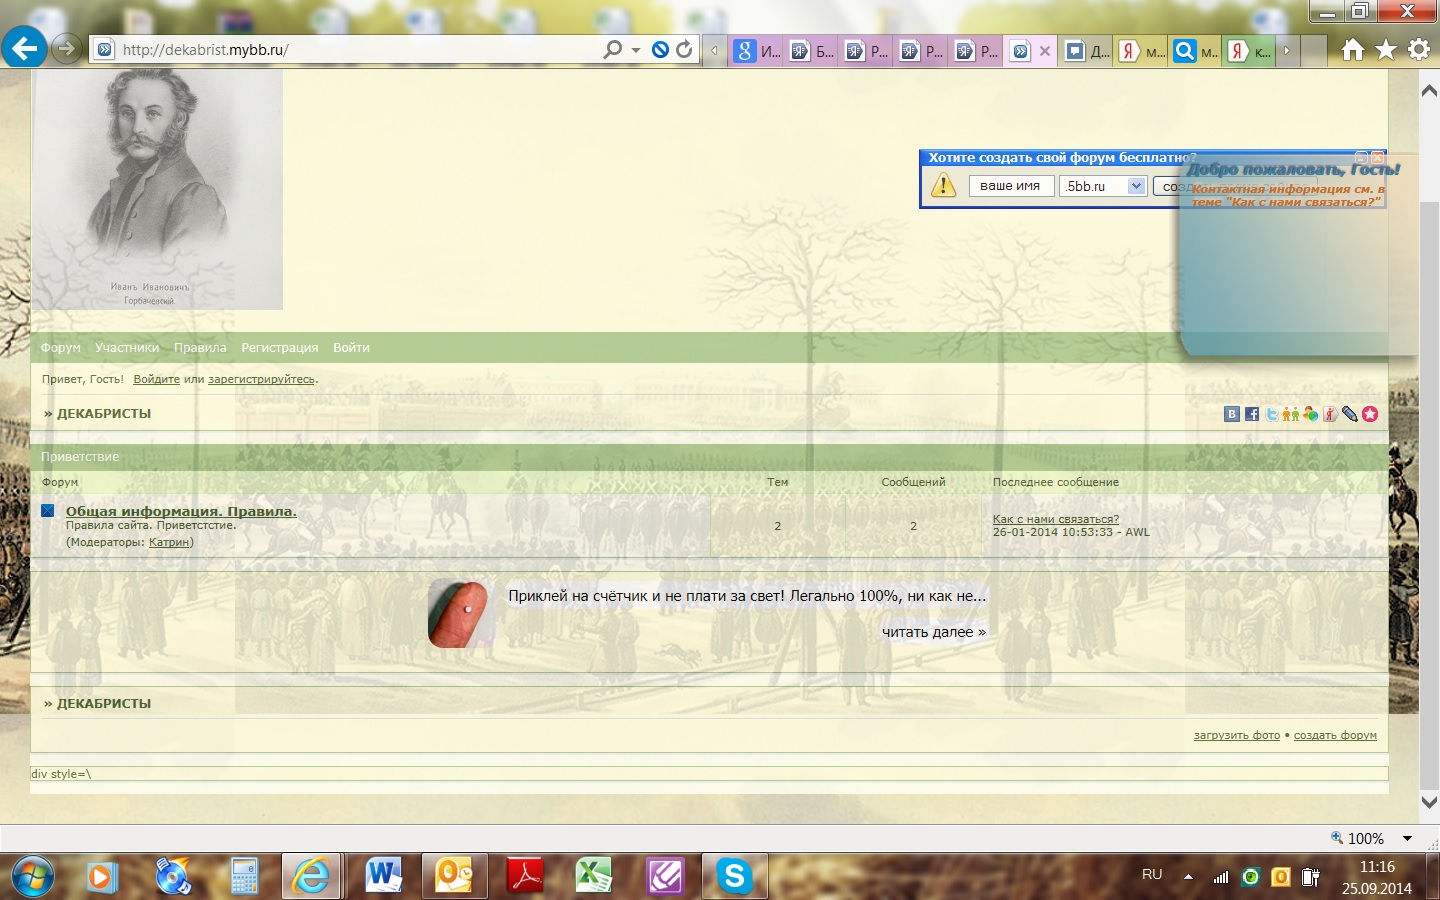Share via Twitter icon
Image resolution: width=1440 pixels, height=900 pixels.
pyautogui.click(x=1271, y=414)
